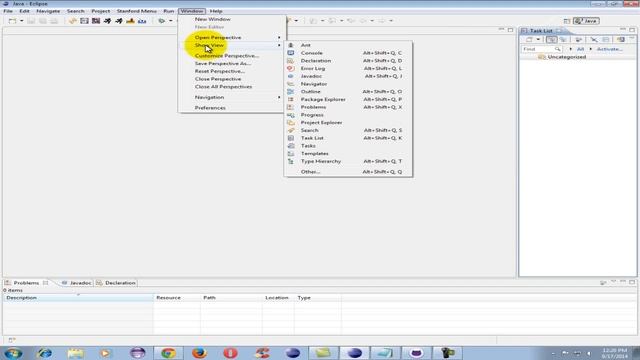Click the Search view icon in submenu

291,131
